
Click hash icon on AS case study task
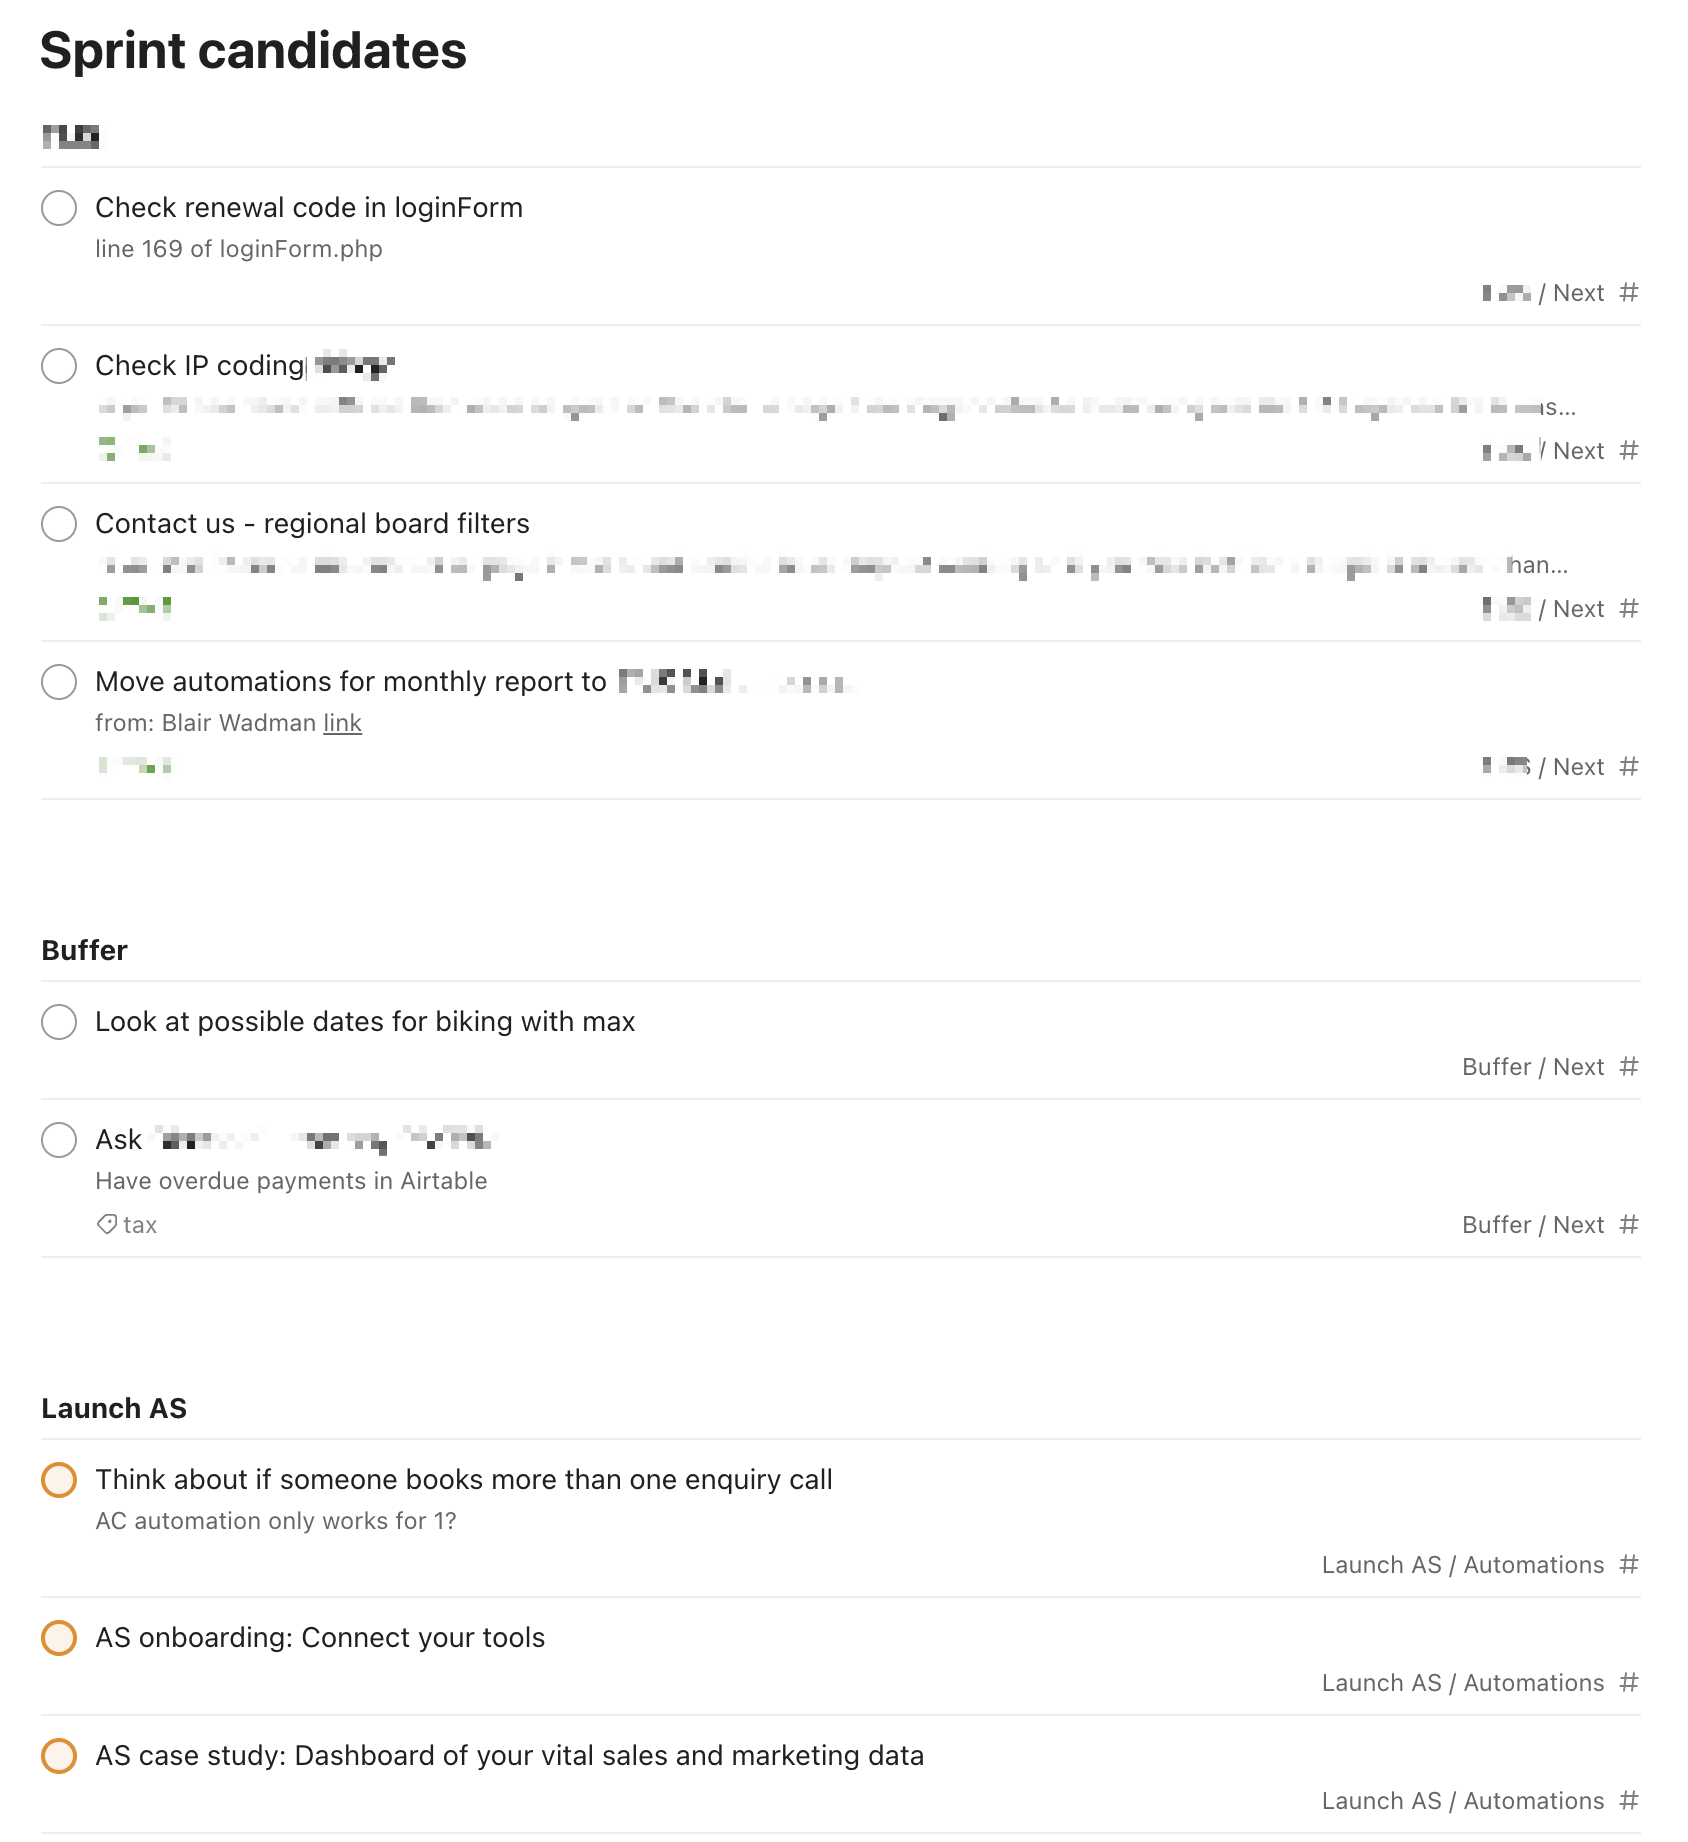click(x=1629, y=1801)
